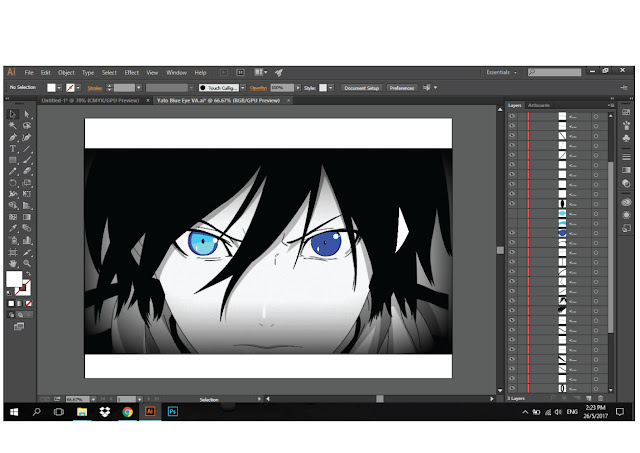
Task: Open the zoom level dropdown in status bar
Action: 93,399
